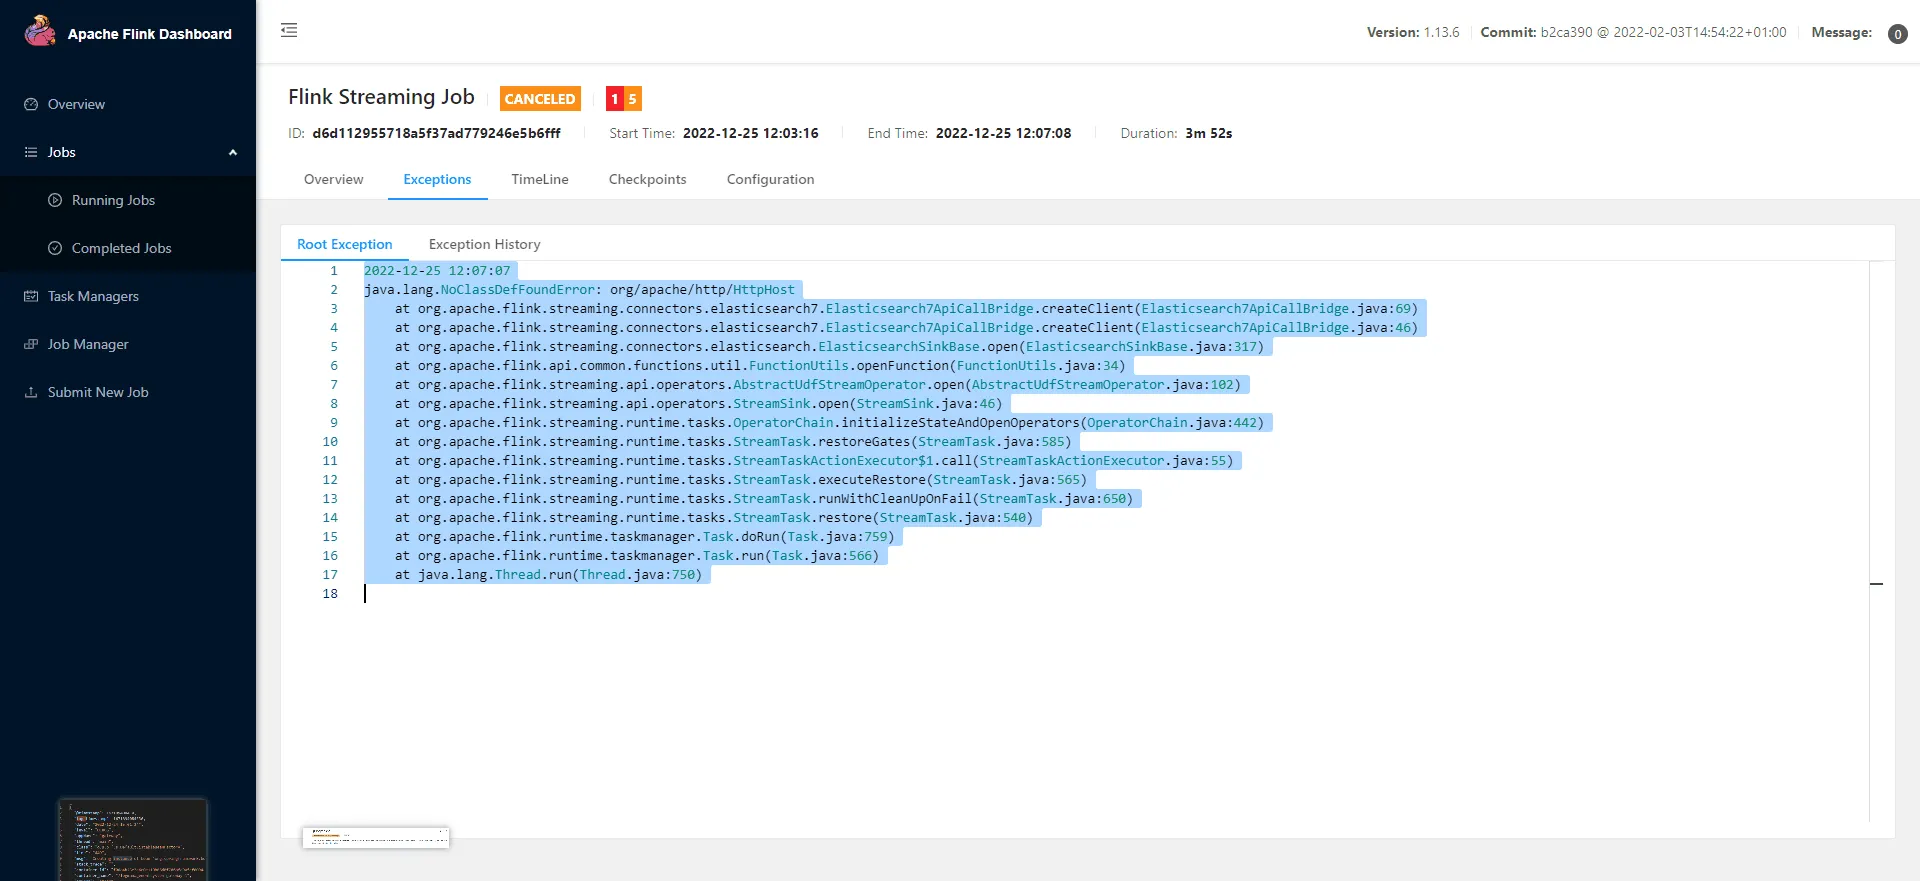Click the Submit New Job upload icon
Viewport: 1920px width, 881px height.
[31, 392]
